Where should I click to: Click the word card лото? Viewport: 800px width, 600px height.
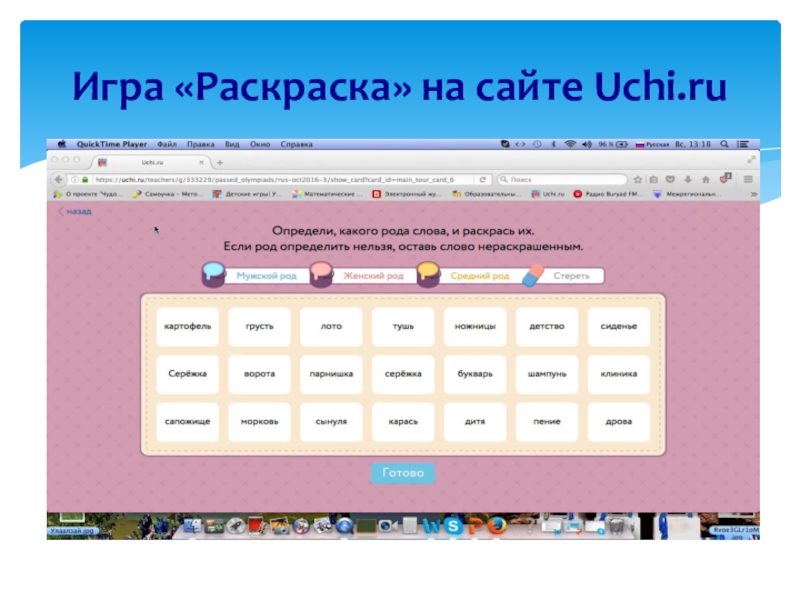pos(331,326)
